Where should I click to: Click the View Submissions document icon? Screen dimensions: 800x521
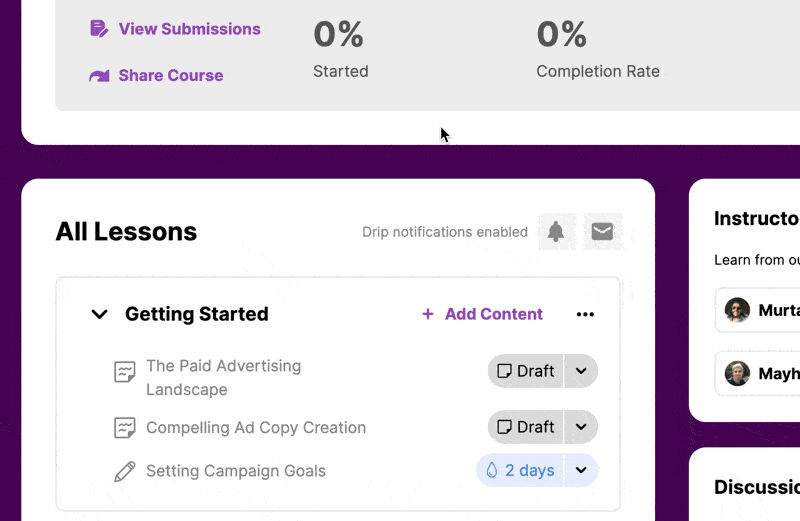pyautogui.click(x=99, y=29)
